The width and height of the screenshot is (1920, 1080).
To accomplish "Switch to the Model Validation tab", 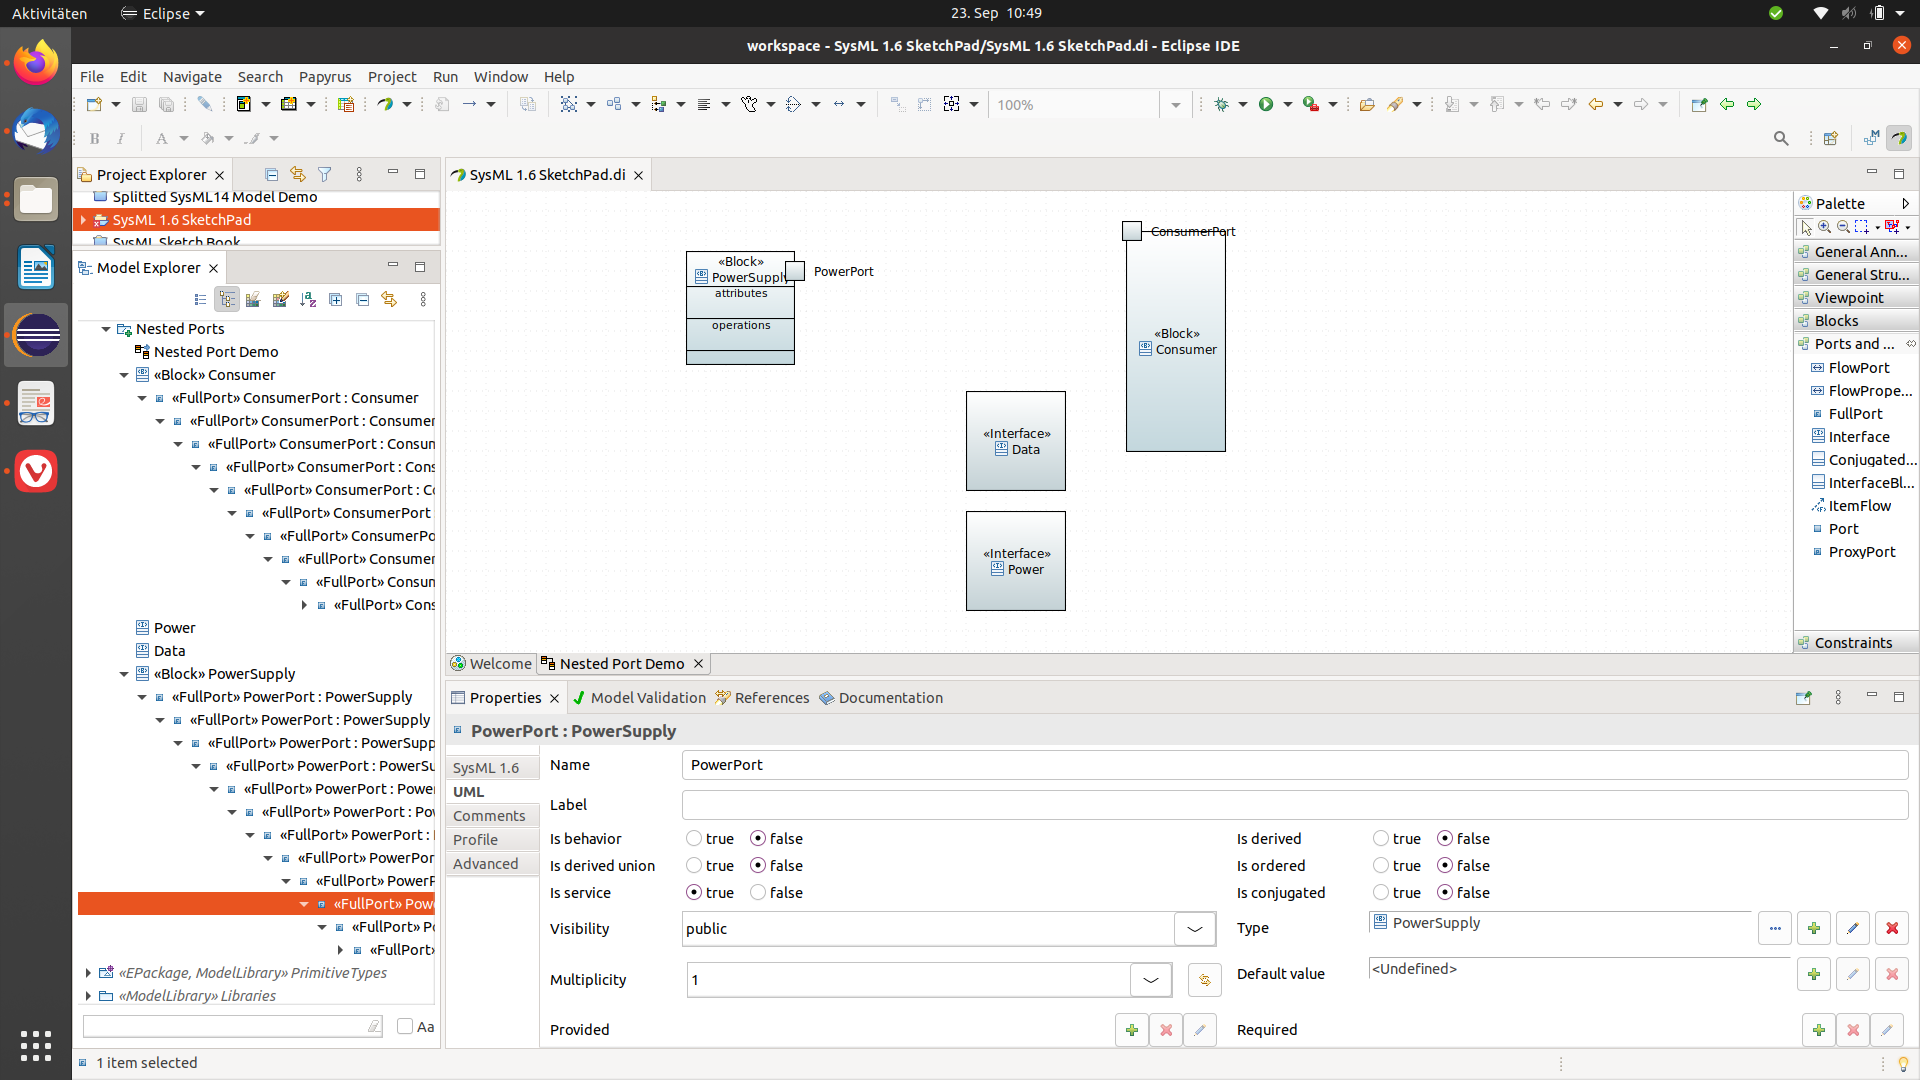I will (x=647, y=698).
